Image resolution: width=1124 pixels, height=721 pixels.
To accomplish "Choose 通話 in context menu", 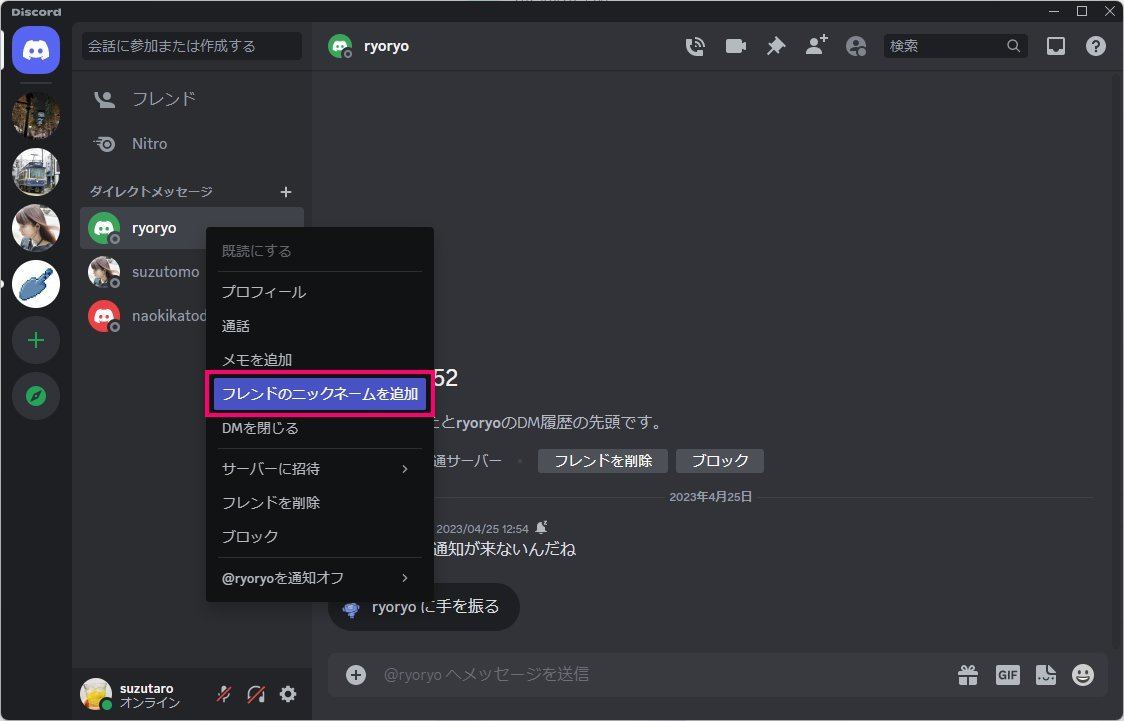I will point(320,326).
